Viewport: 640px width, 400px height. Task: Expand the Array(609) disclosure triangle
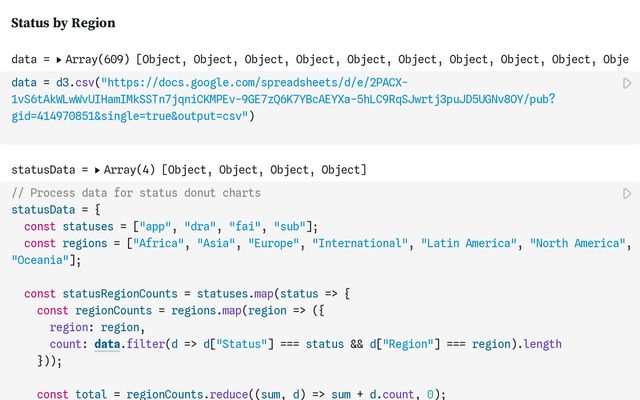tap(59, 60)
